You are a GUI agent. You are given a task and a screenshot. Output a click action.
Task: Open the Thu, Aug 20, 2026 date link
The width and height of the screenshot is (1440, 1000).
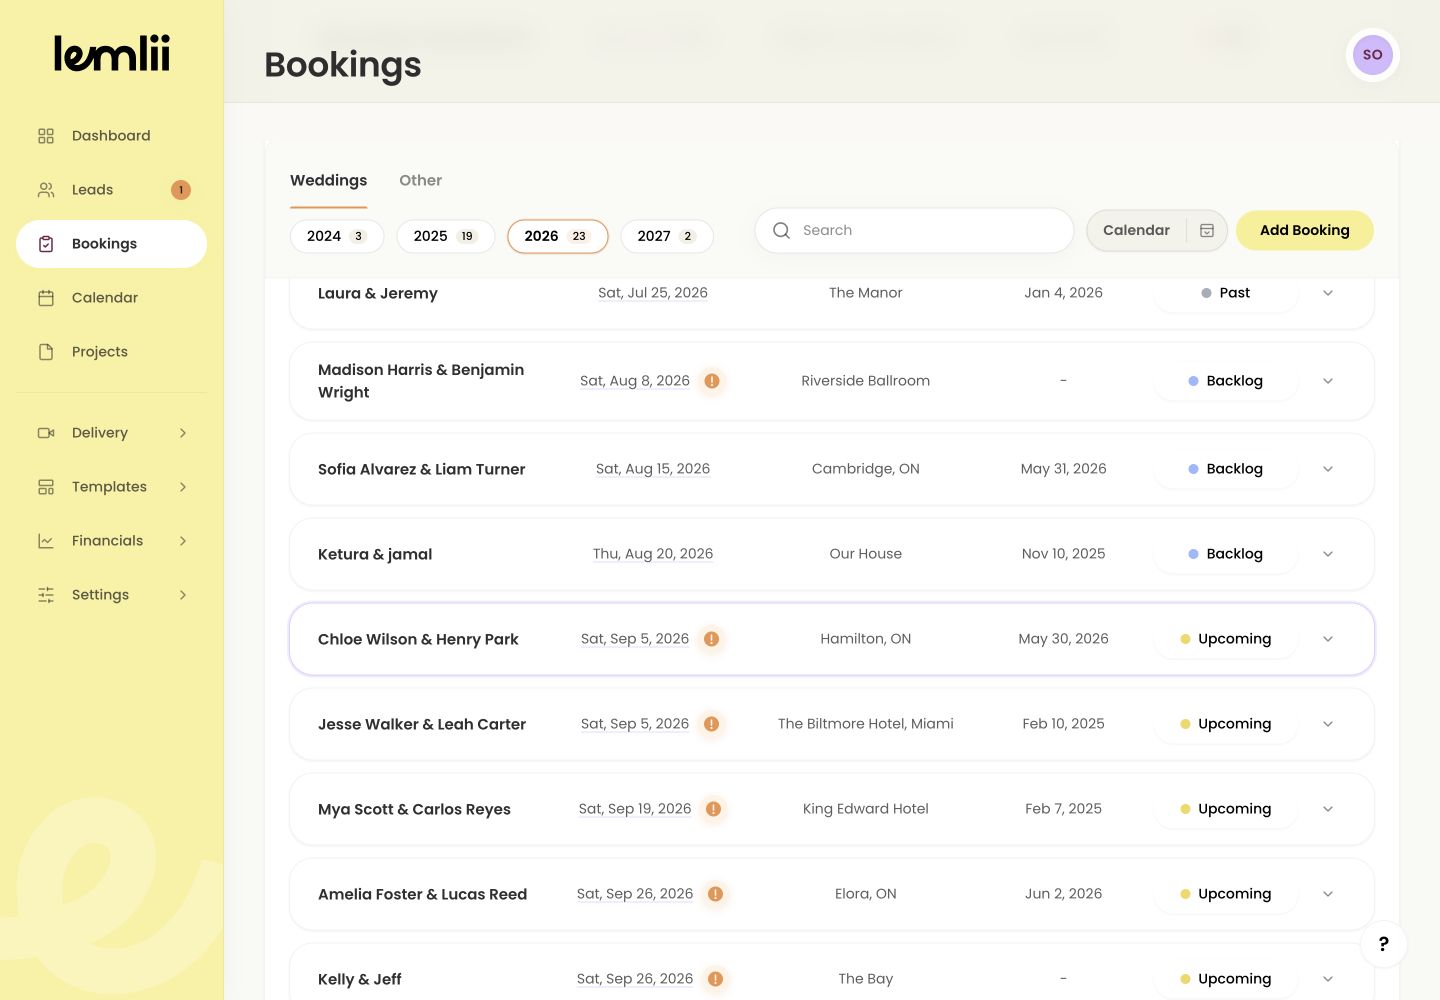tap(653, 554)
